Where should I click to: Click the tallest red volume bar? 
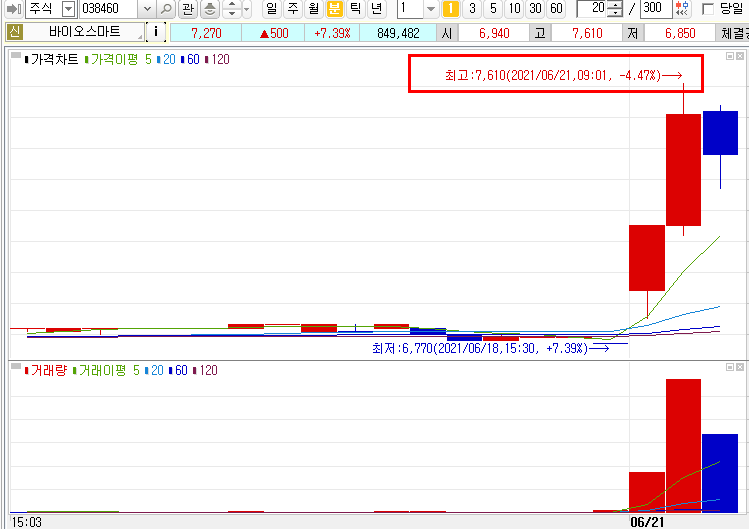(684, 445)
